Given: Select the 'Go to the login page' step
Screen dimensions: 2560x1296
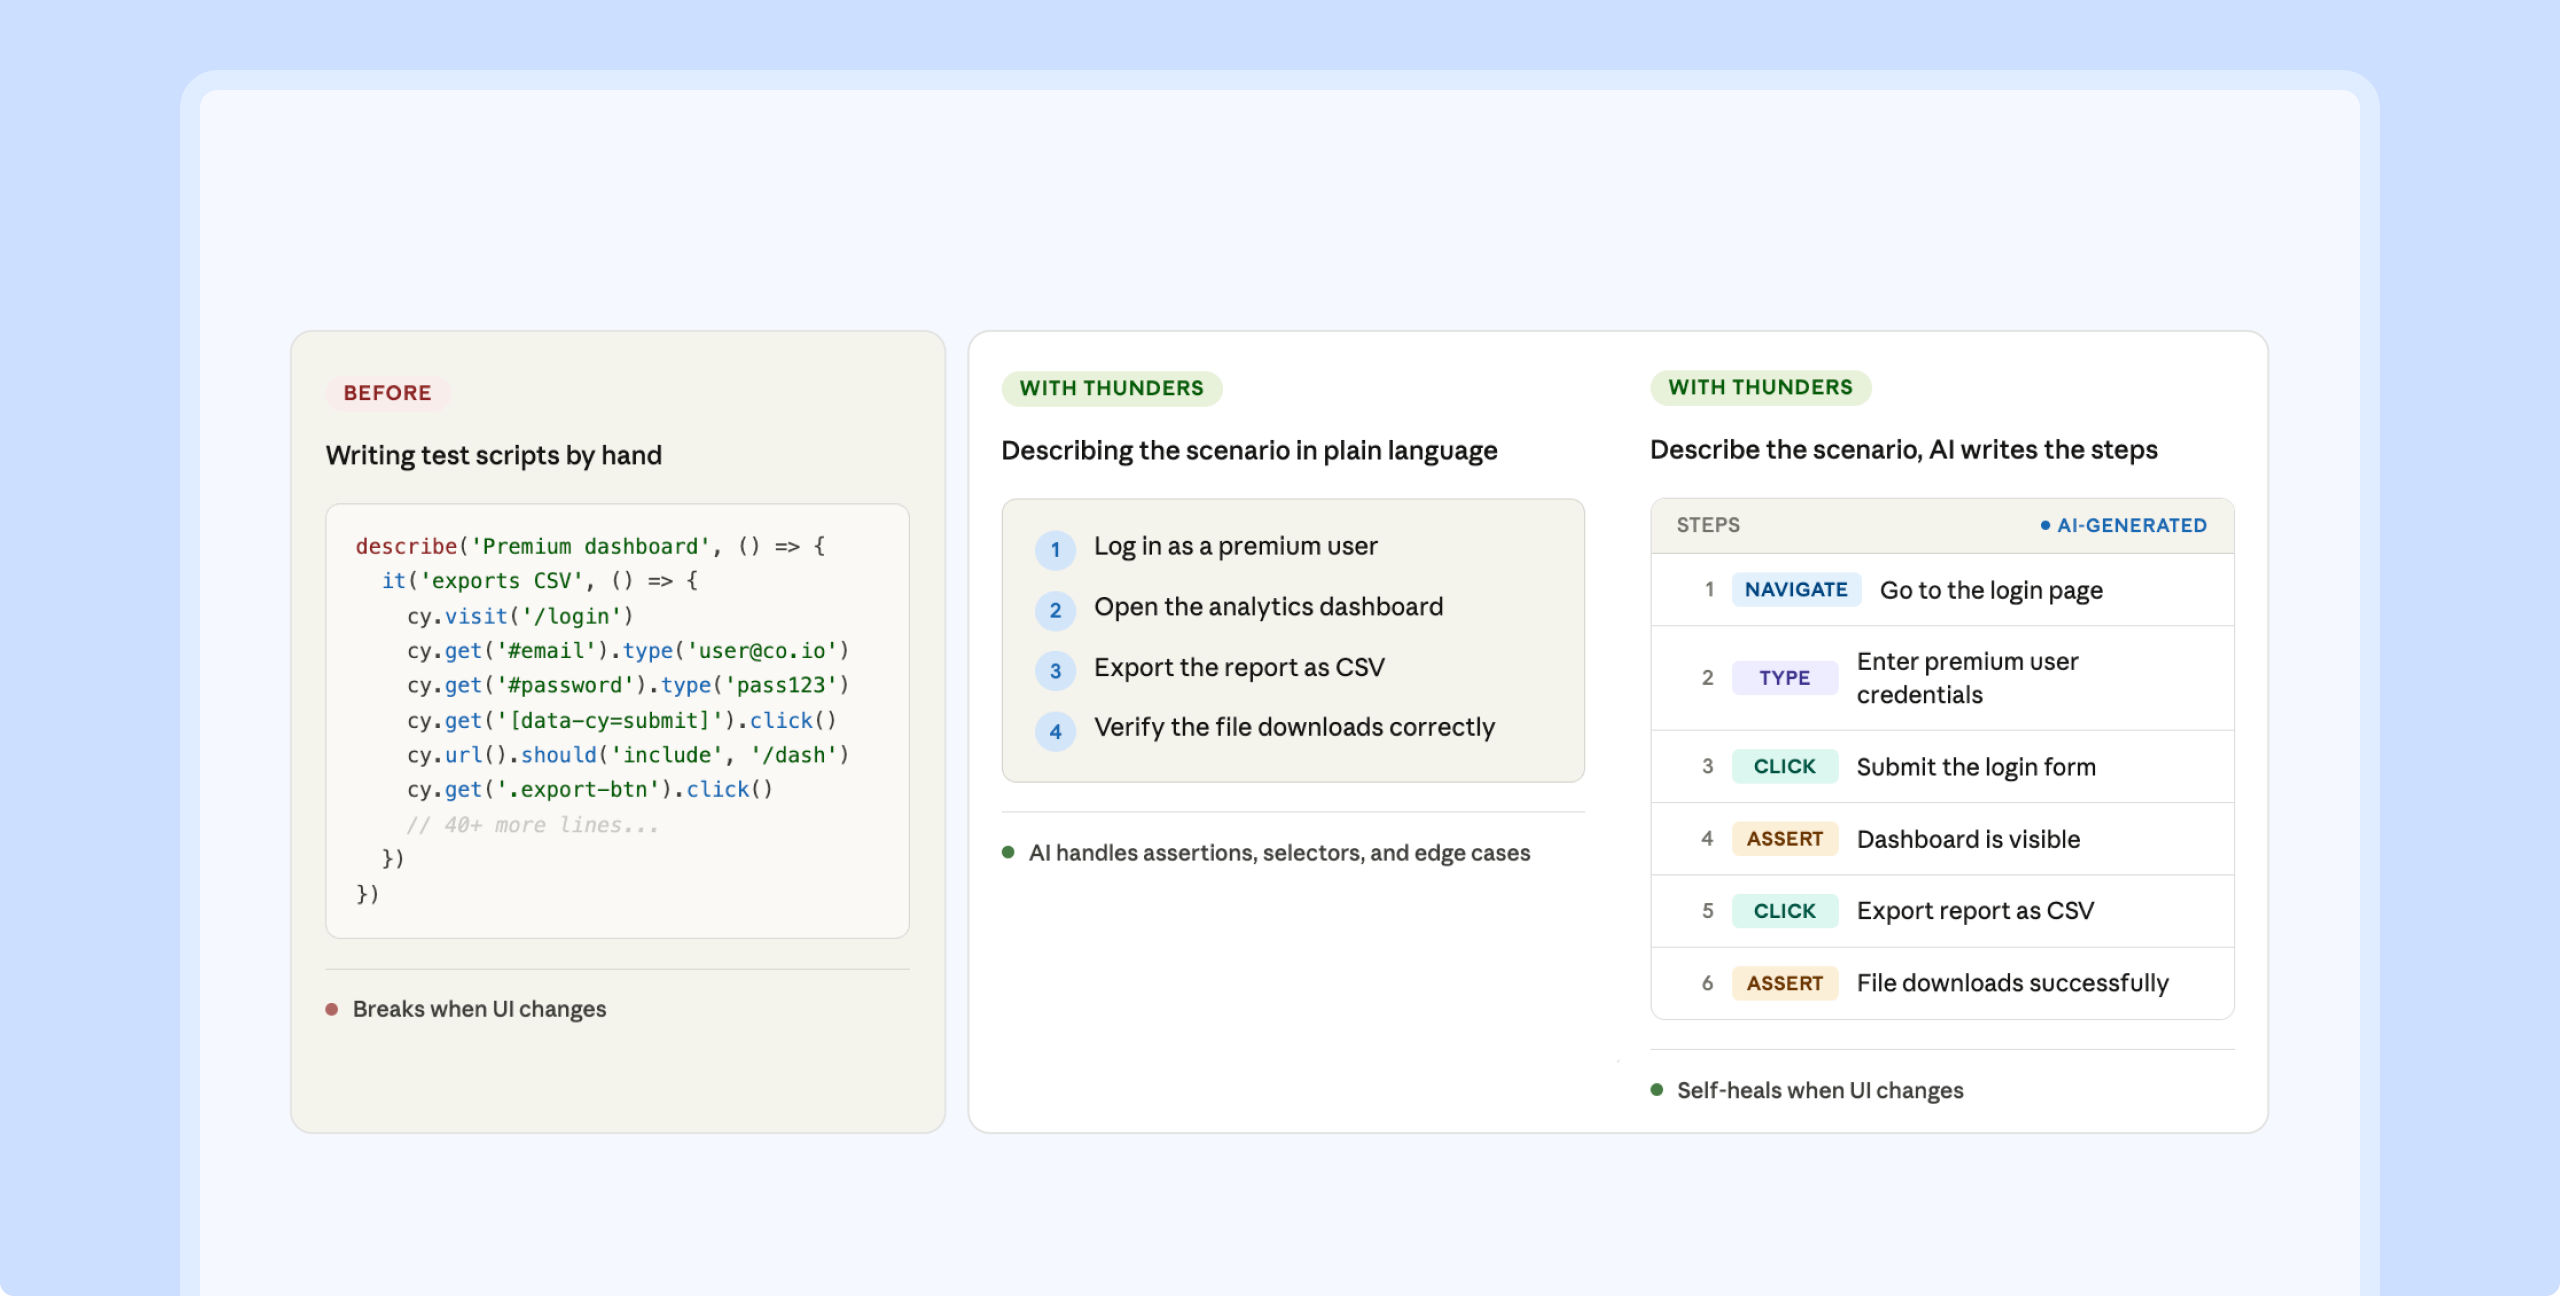Looking at the screenshot, I should (x=1990, y=591).
